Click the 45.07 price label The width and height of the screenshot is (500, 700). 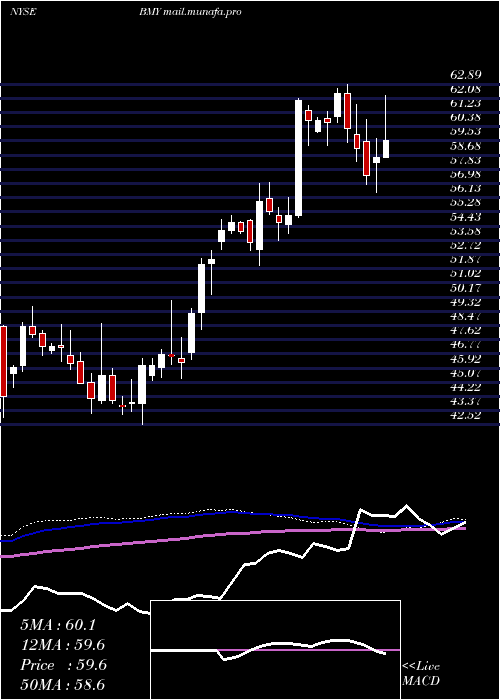pos(468,373)
